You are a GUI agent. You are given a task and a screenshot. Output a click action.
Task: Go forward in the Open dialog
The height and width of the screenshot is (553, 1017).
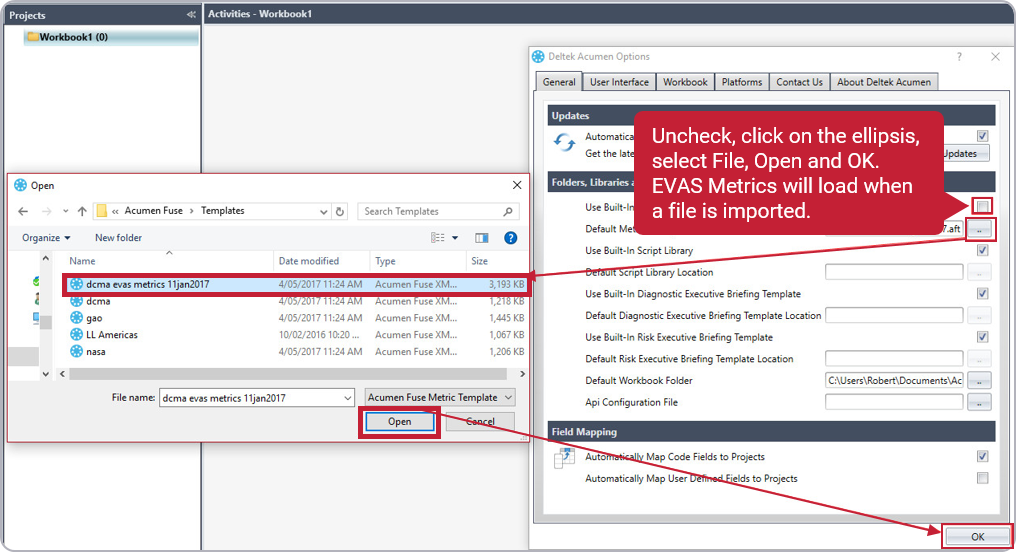tap(46, 211)
